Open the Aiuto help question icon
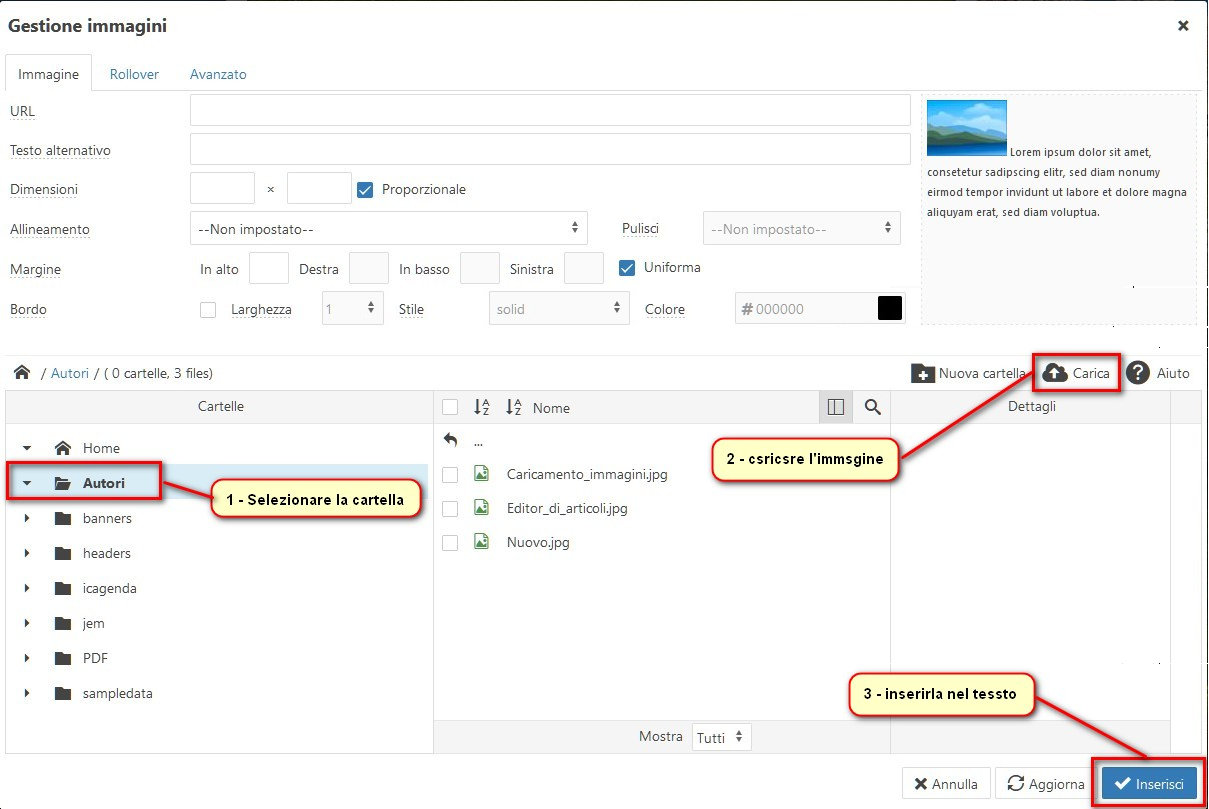The width and height of the screenshot is (1209, 809). [1137, 373]
